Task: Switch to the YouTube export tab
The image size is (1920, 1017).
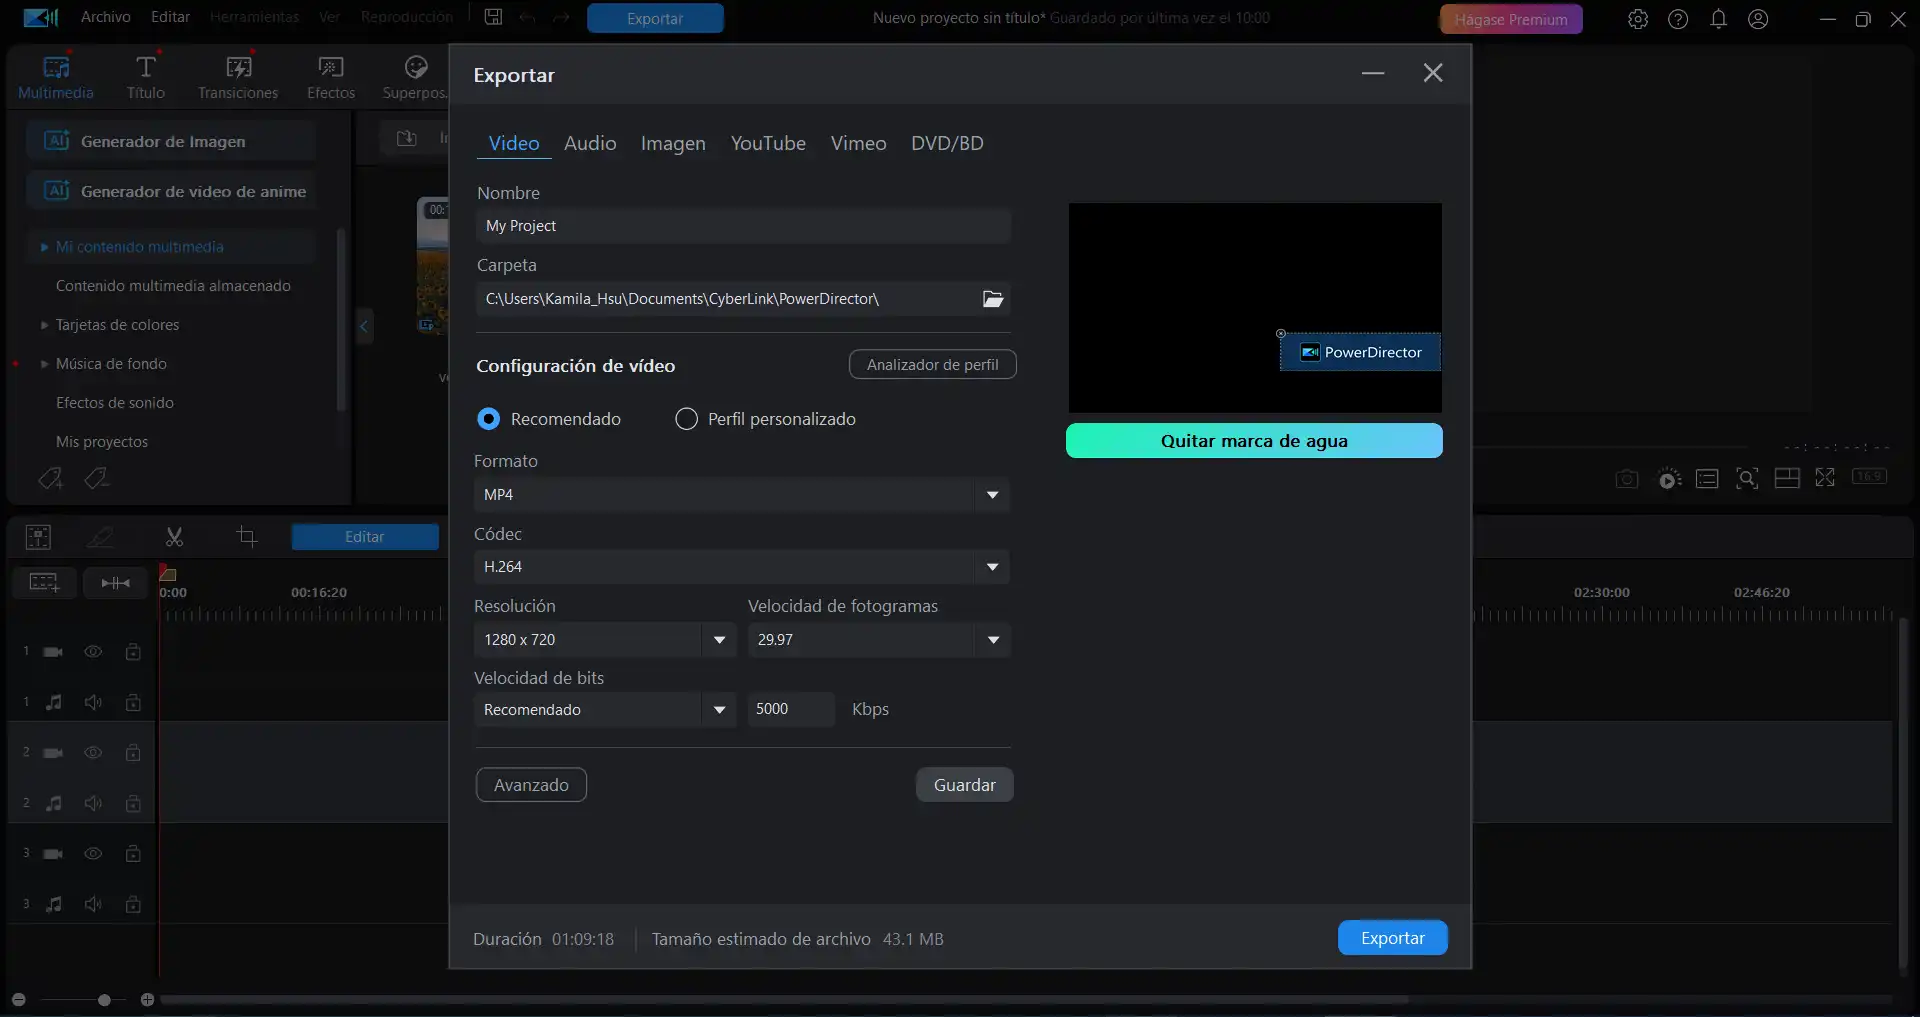Action: coord(768,143)
